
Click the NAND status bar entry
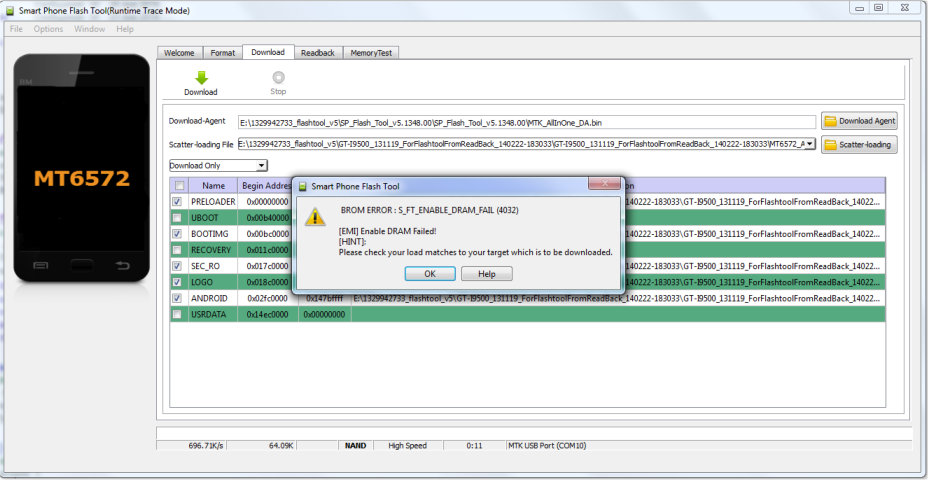356,446
